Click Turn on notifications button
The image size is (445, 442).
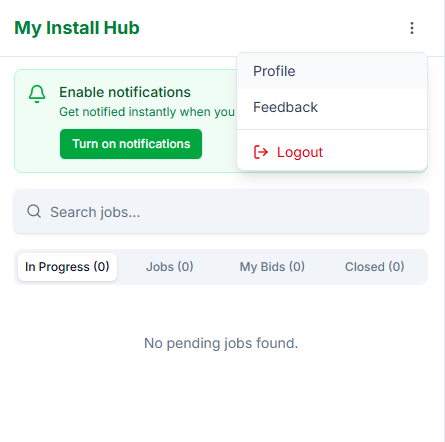click(131, 144)
